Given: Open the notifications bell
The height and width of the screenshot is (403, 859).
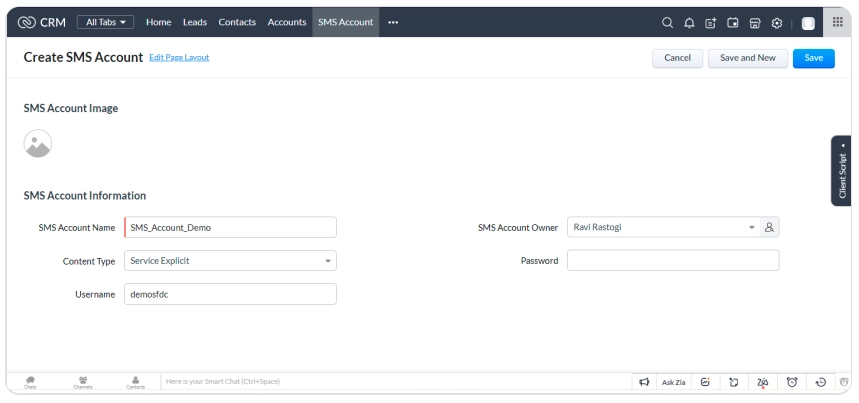Looking at the screenshot, I should click(x=689, y=23).
